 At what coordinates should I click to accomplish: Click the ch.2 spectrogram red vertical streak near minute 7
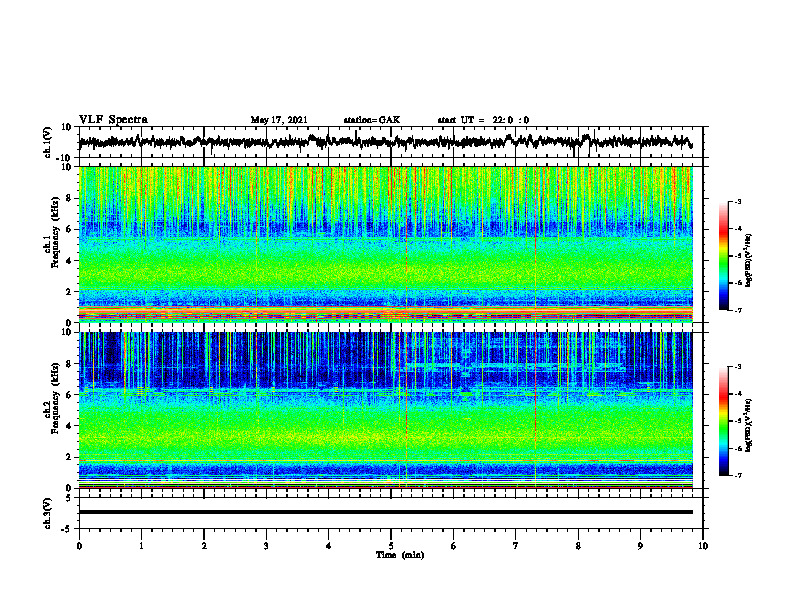tap(535, 410)
